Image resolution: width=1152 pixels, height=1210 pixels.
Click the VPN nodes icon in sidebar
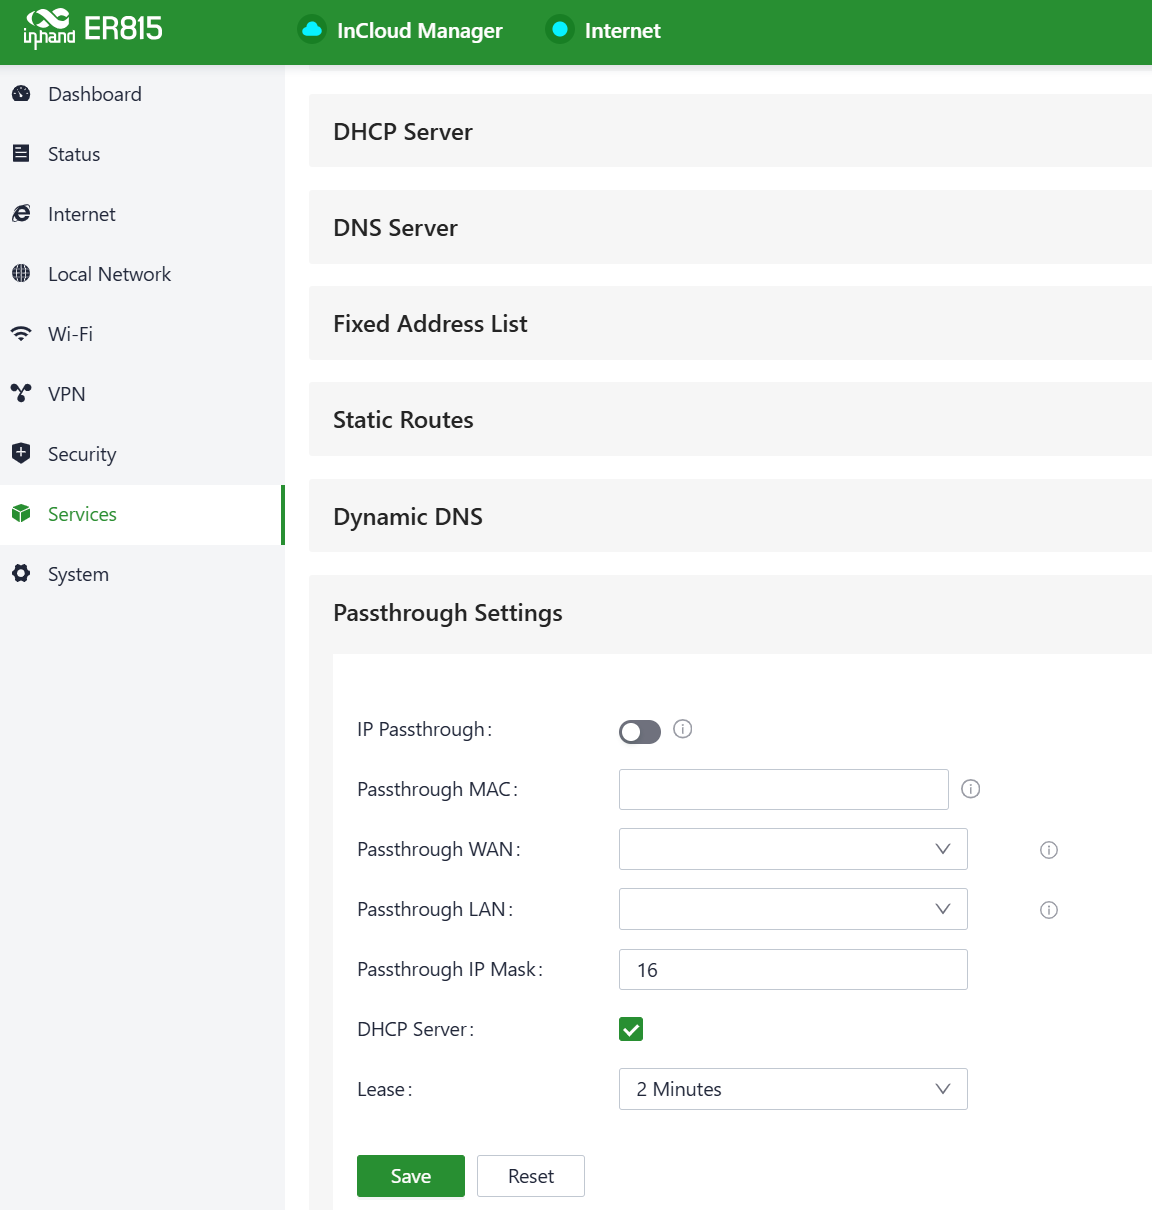tap(21, 393)
